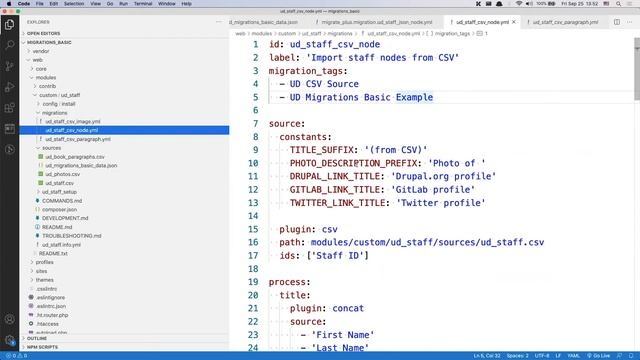Open ud_staff_csv_paragraph.yml in explorer

[x=78, y=139]
